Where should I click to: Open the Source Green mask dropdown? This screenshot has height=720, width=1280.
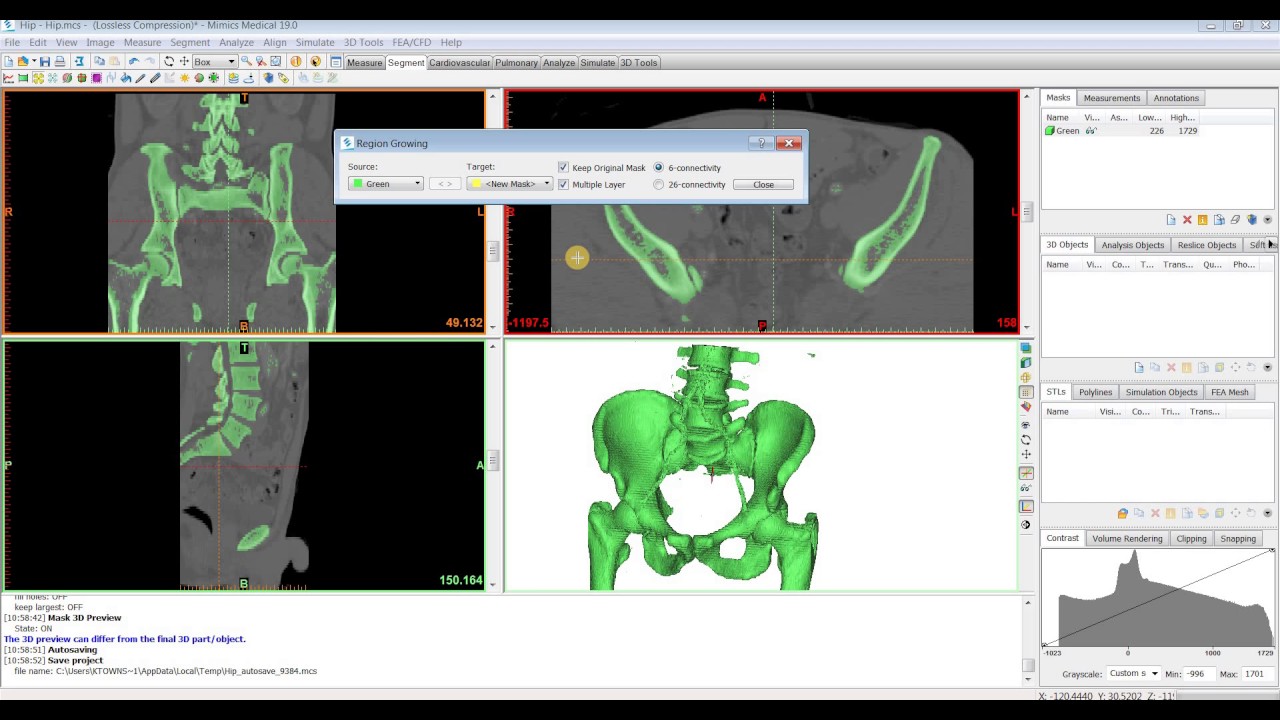pyautogui.click(x=385, y=184)
